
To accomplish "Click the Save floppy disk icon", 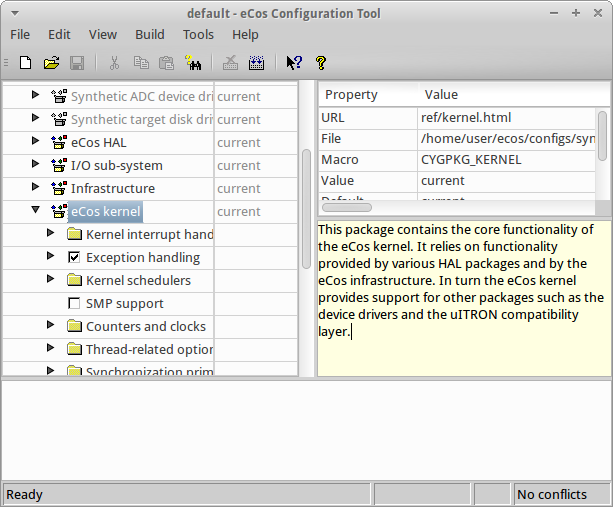I will pos(77,63).
